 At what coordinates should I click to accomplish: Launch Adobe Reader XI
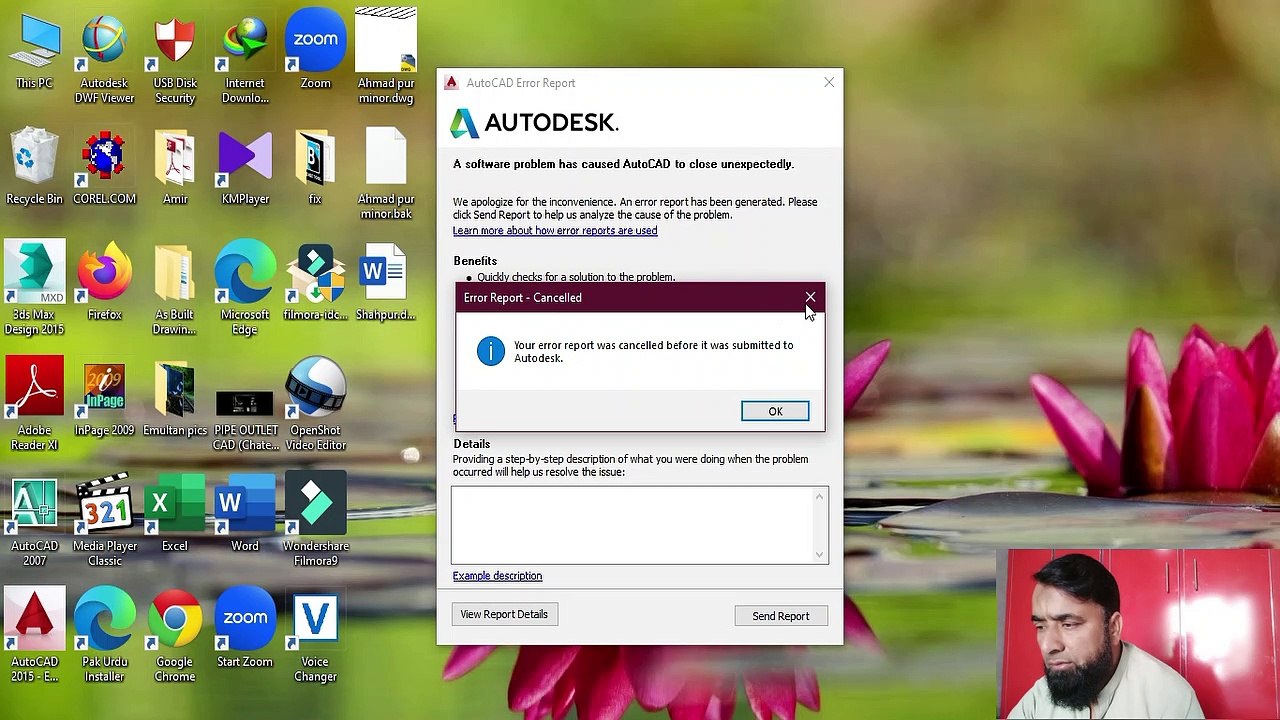(x=34, y=405)
